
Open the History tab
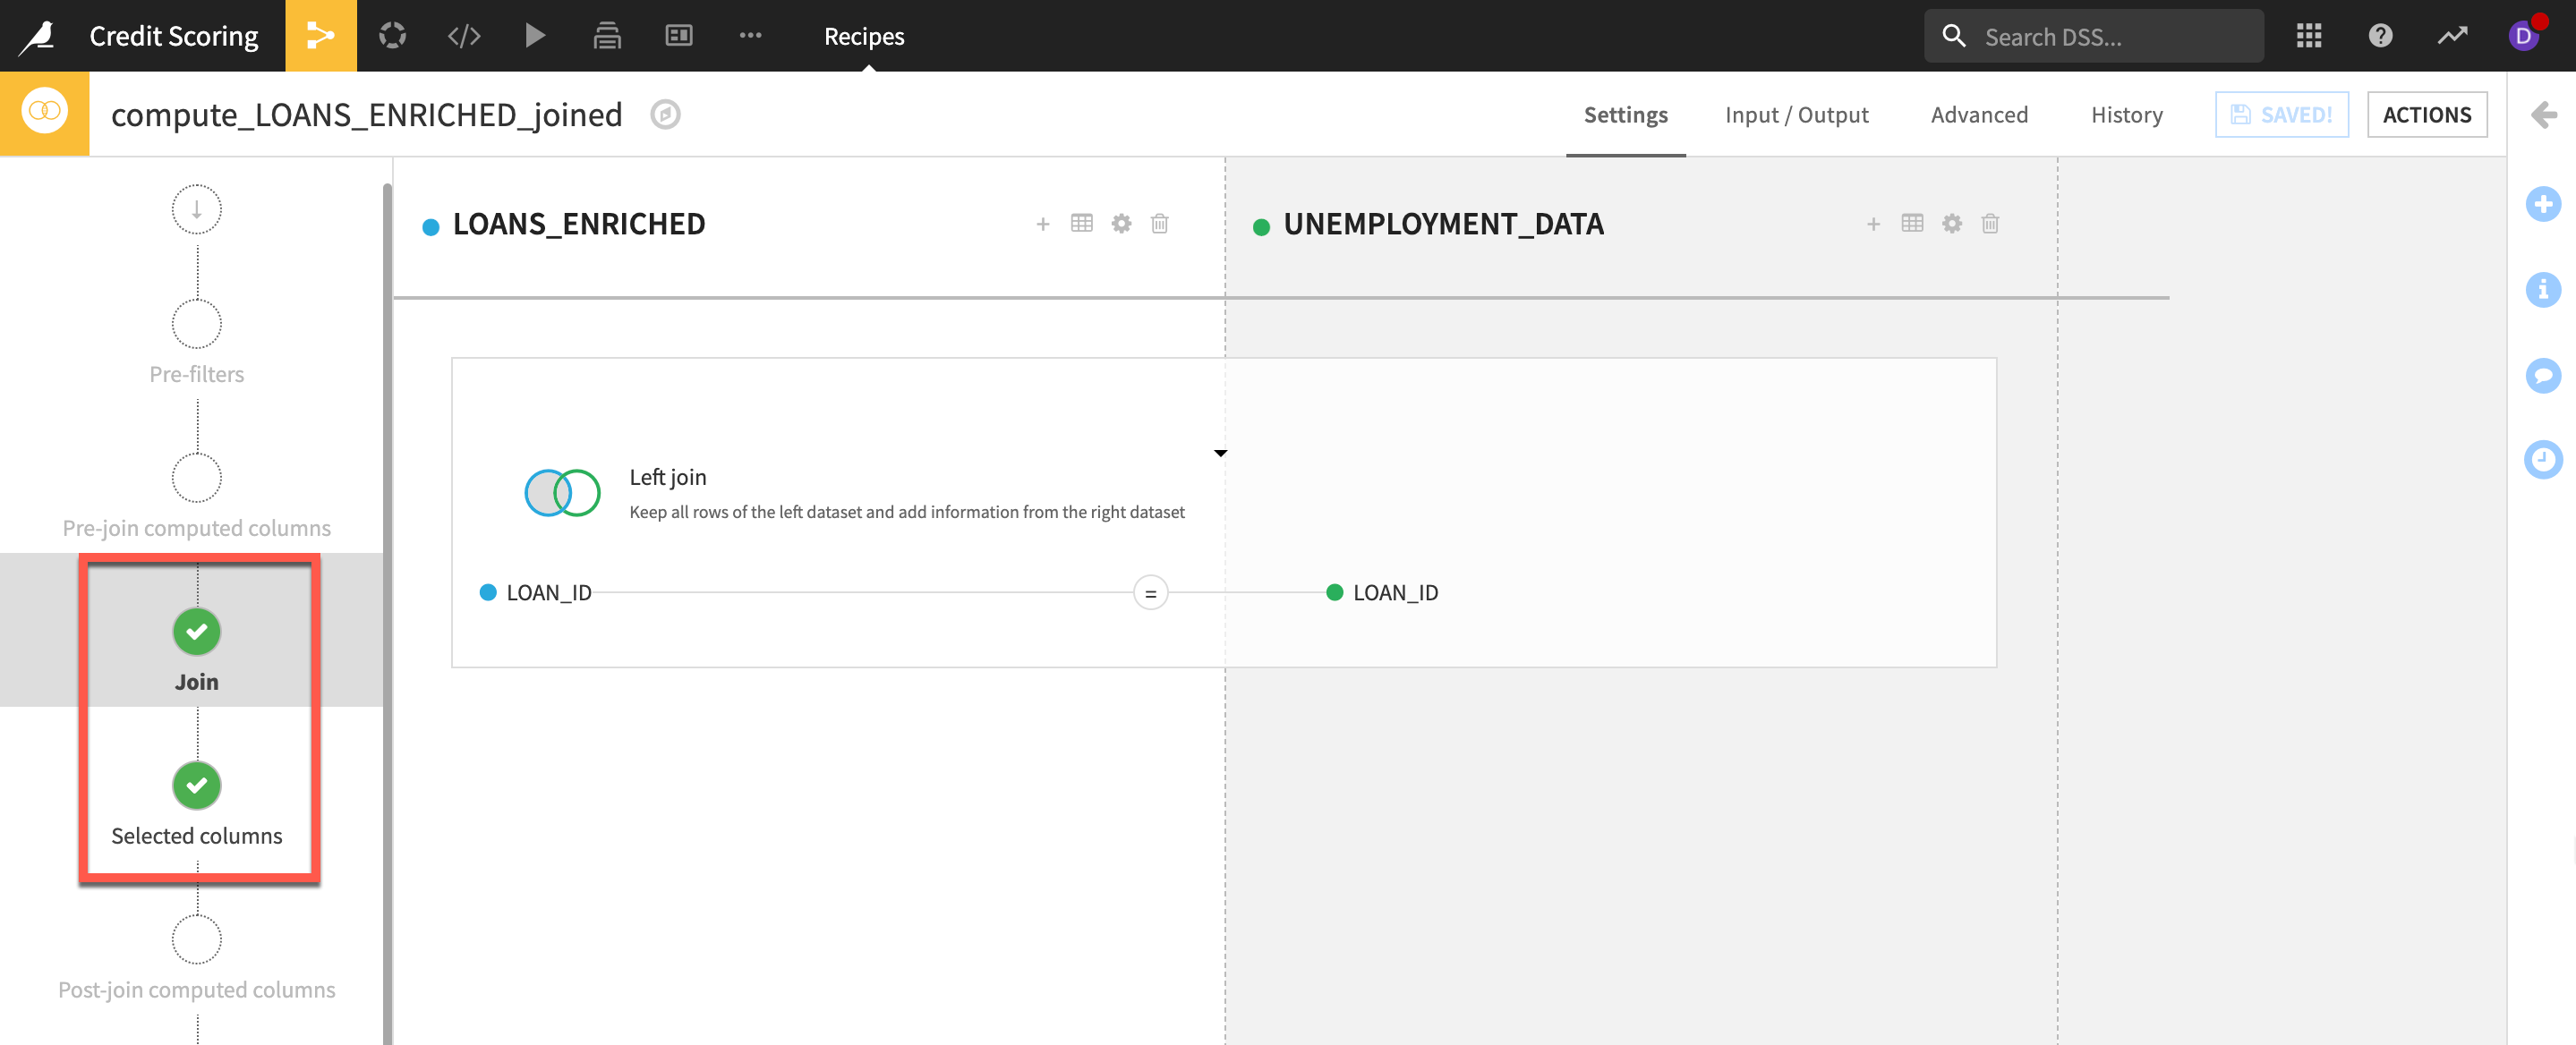point(2126,115)
